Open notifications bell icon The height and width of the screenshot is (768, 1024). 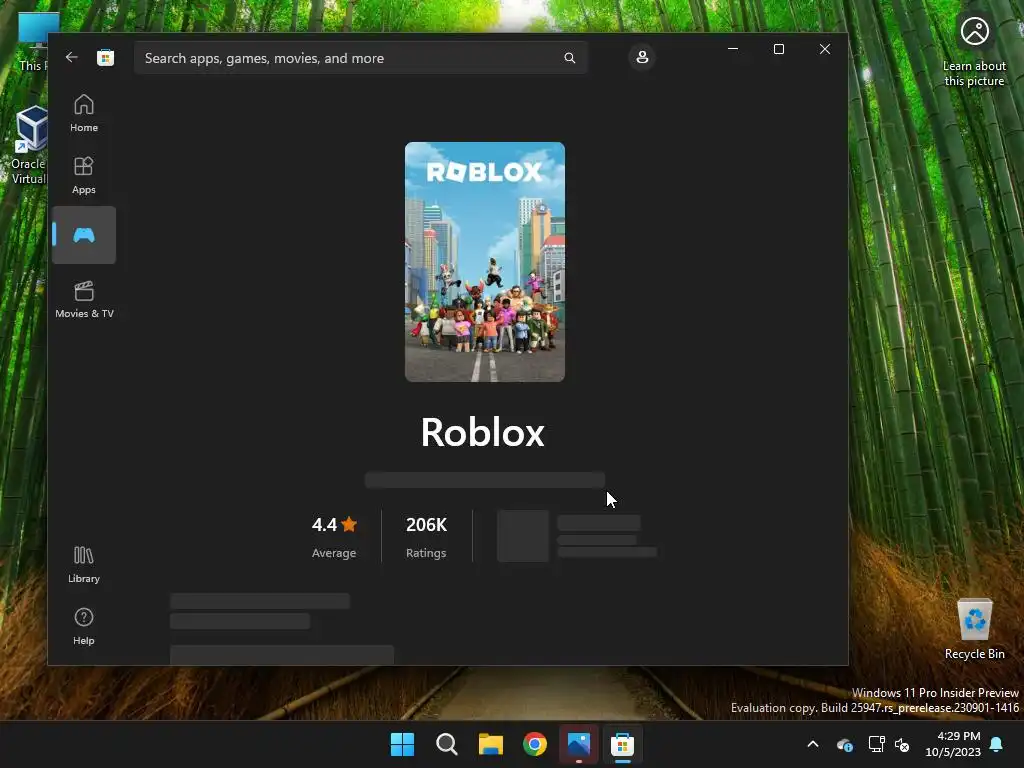[x=997, y=744]
